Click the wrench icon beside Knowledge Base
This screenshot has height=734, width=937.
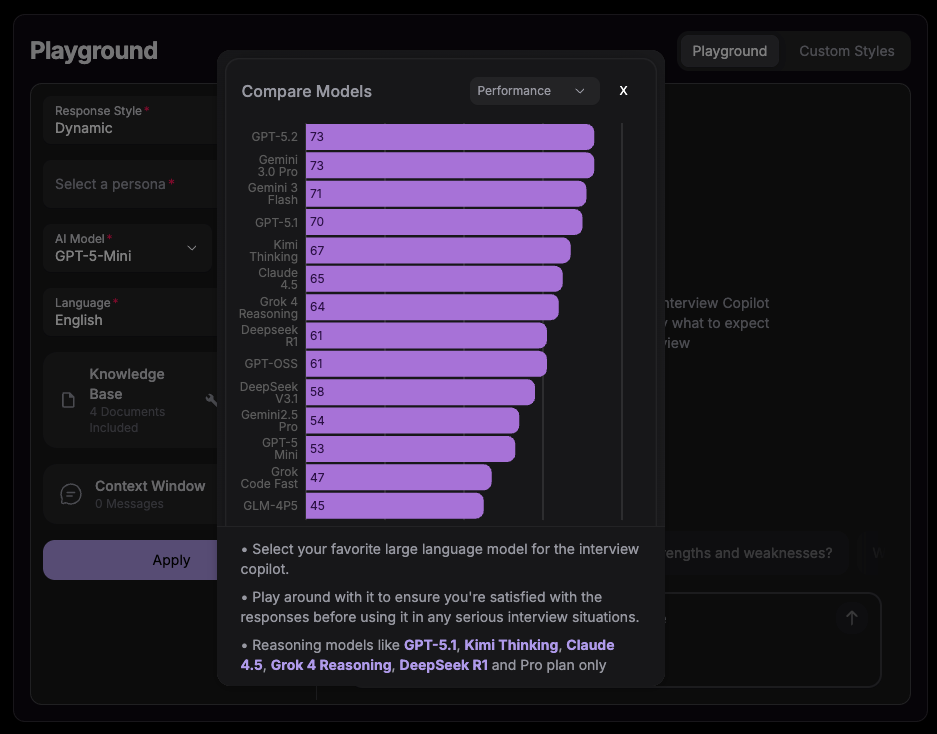pyautogui.click(x=212, y=399)
